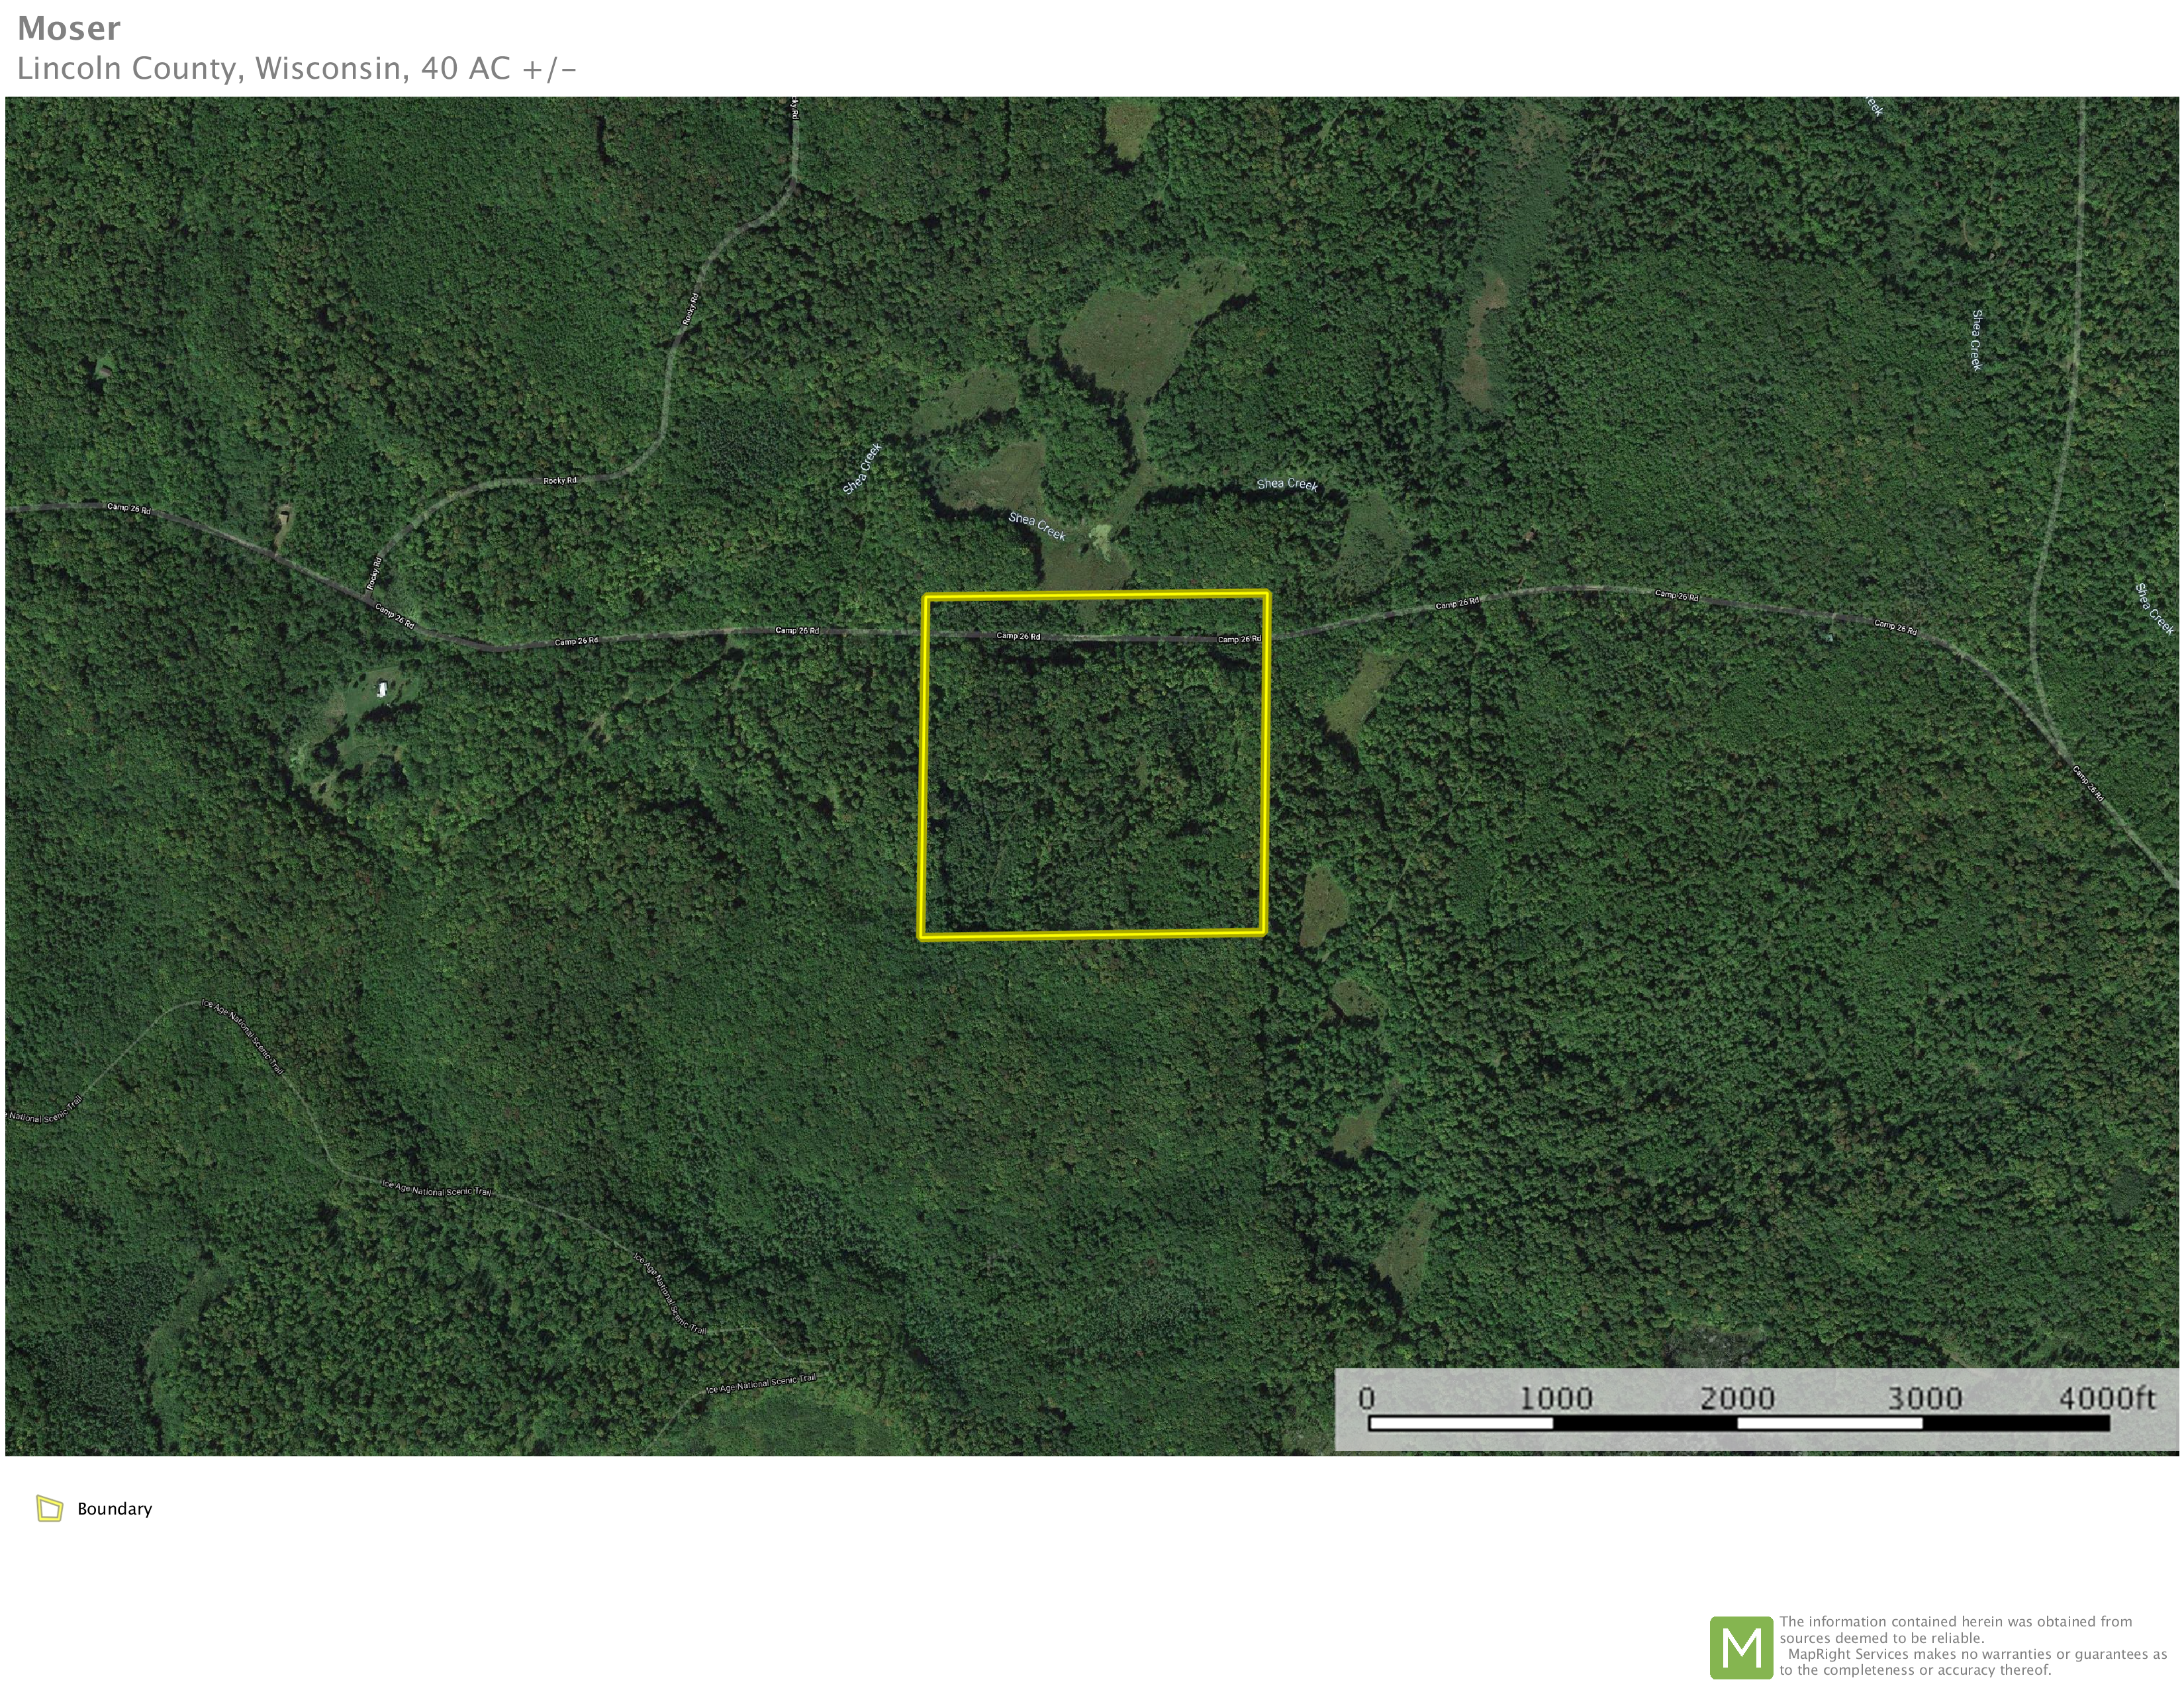Viewport: 2184px width, 1688px height.
Task: Click the center of yellow boundary parcel
Action: [1094, 766]
